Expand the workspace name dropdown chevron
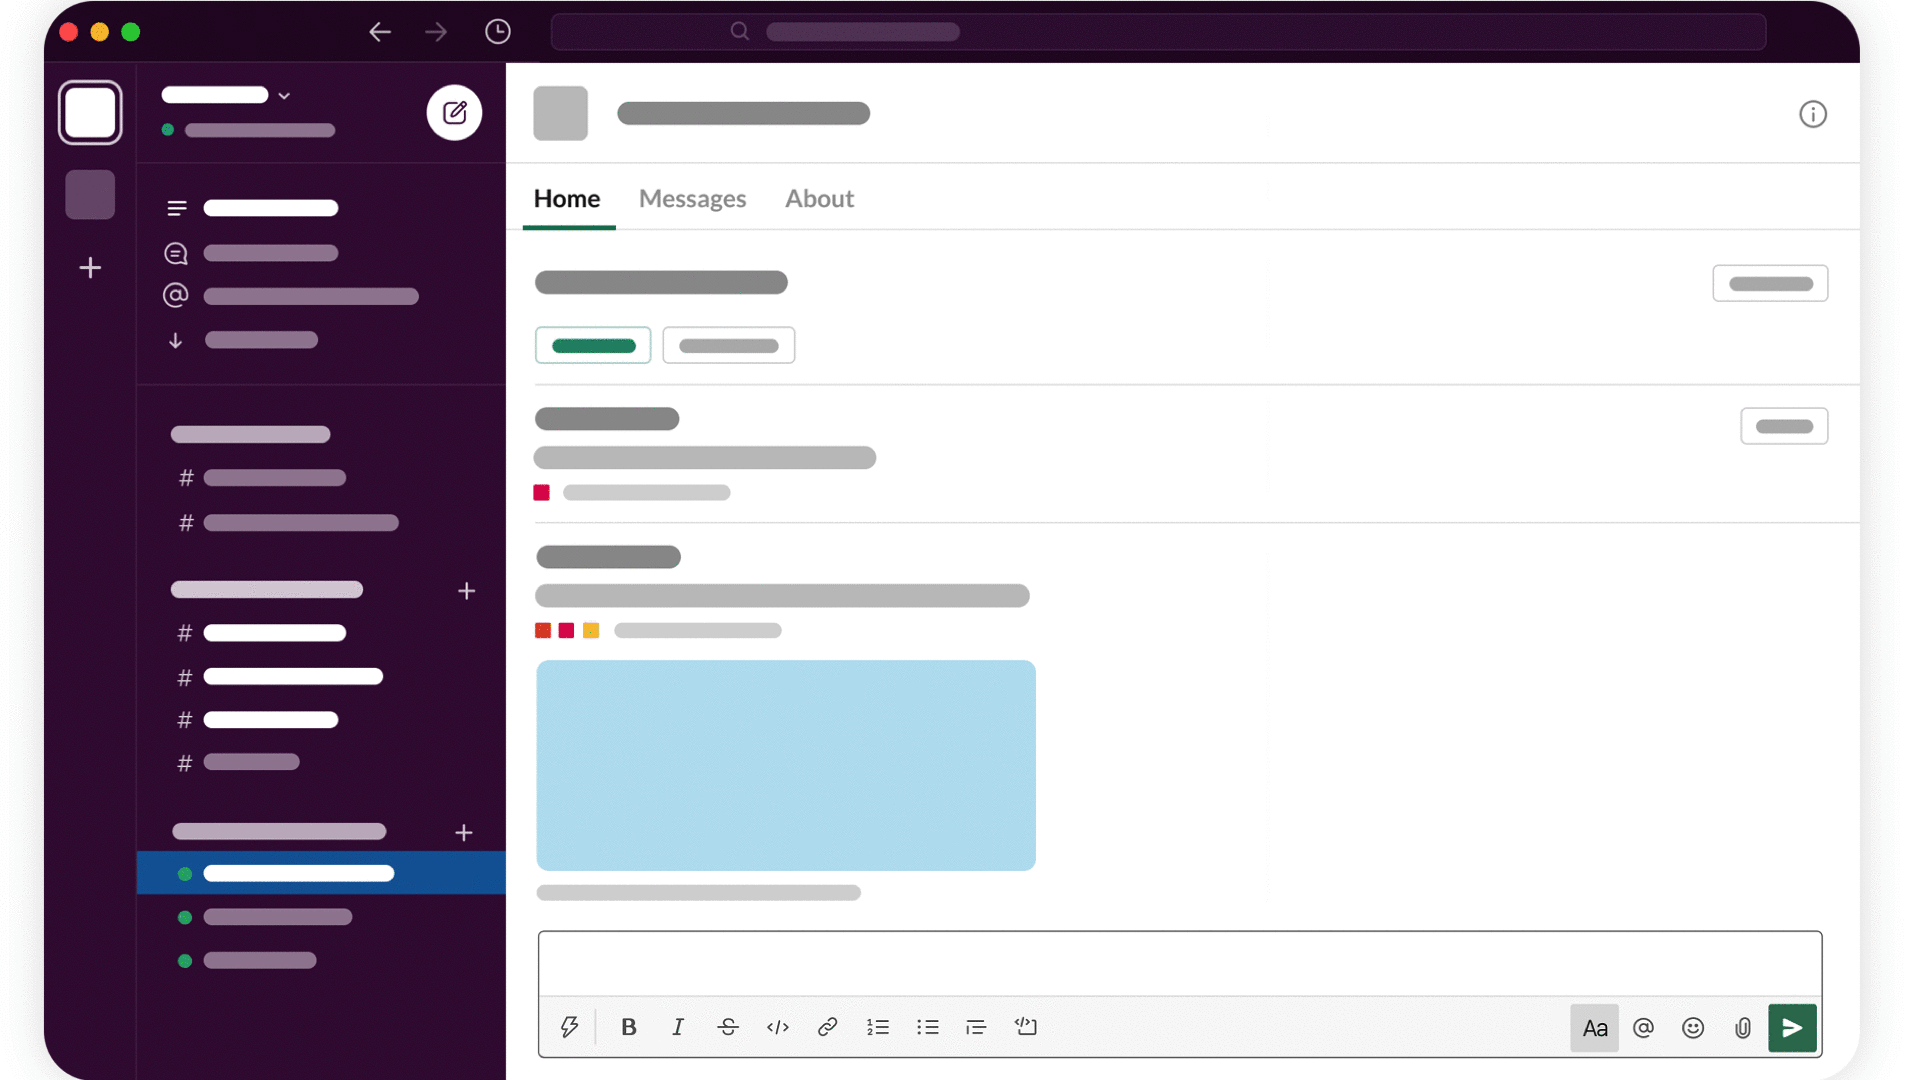The width and height of the screenshot is (1920, 1080). (284, 96)
